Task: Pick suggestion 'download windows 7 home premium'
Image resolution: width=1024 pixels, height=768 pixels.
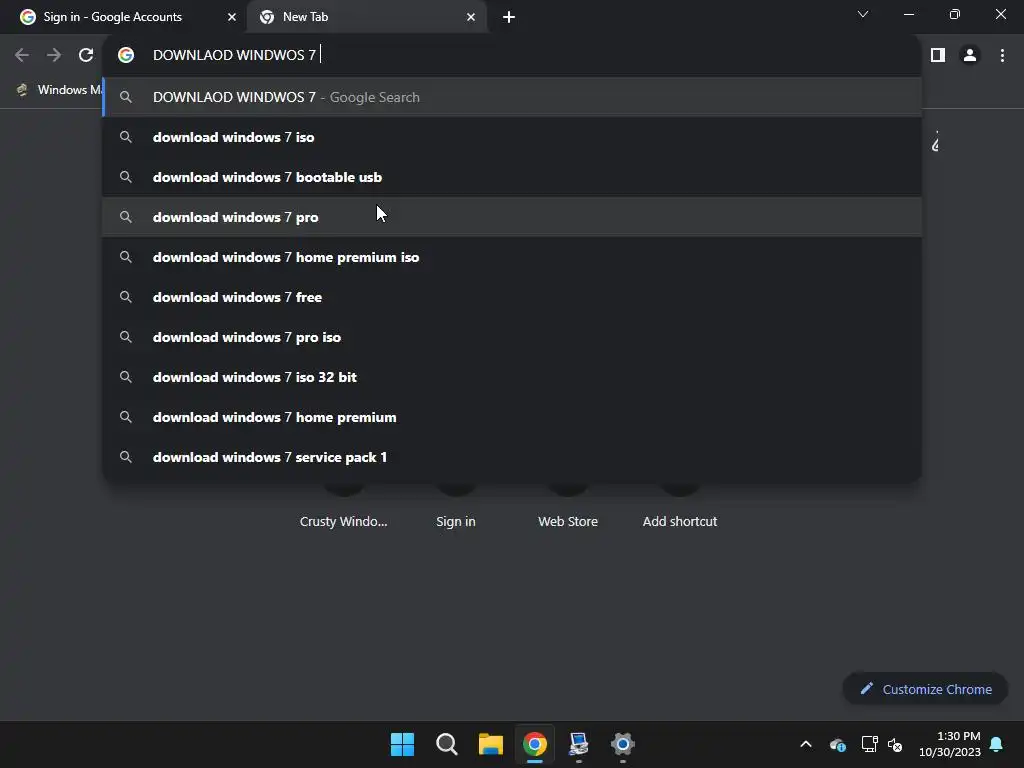Action: coord(512,417)
